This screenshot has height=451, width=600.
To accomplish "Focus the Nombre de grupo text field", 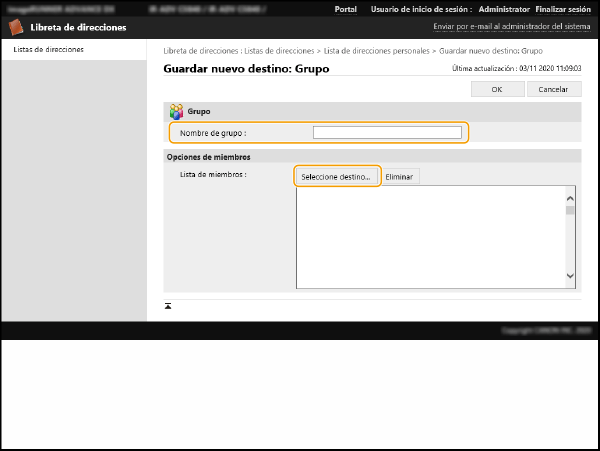I will [387, 132].
